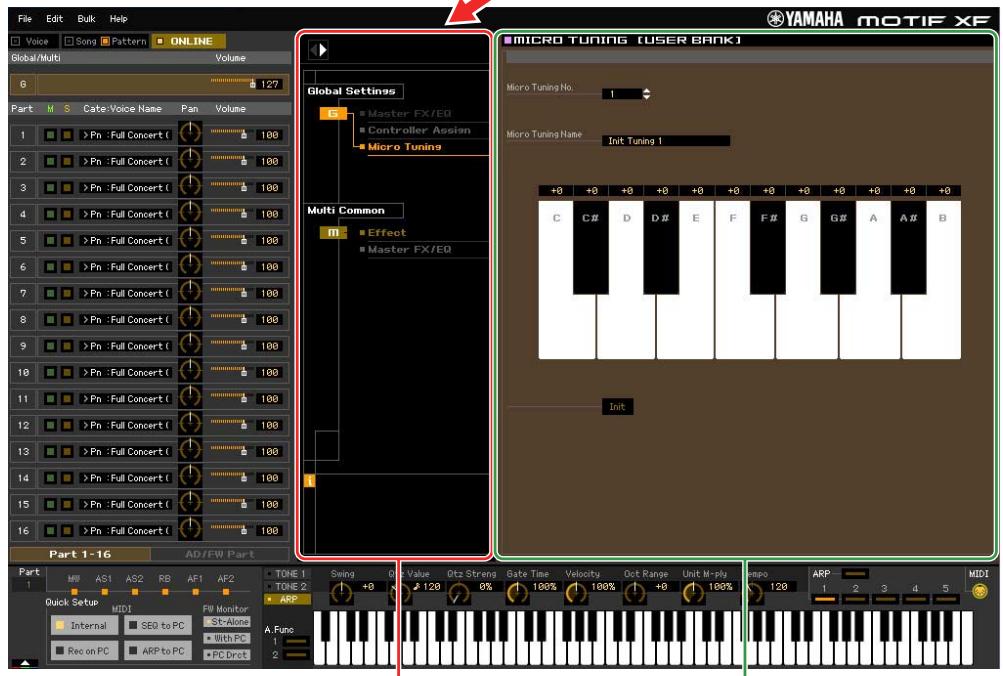
Task: Click the Oct Range knob
Action: 635,593
